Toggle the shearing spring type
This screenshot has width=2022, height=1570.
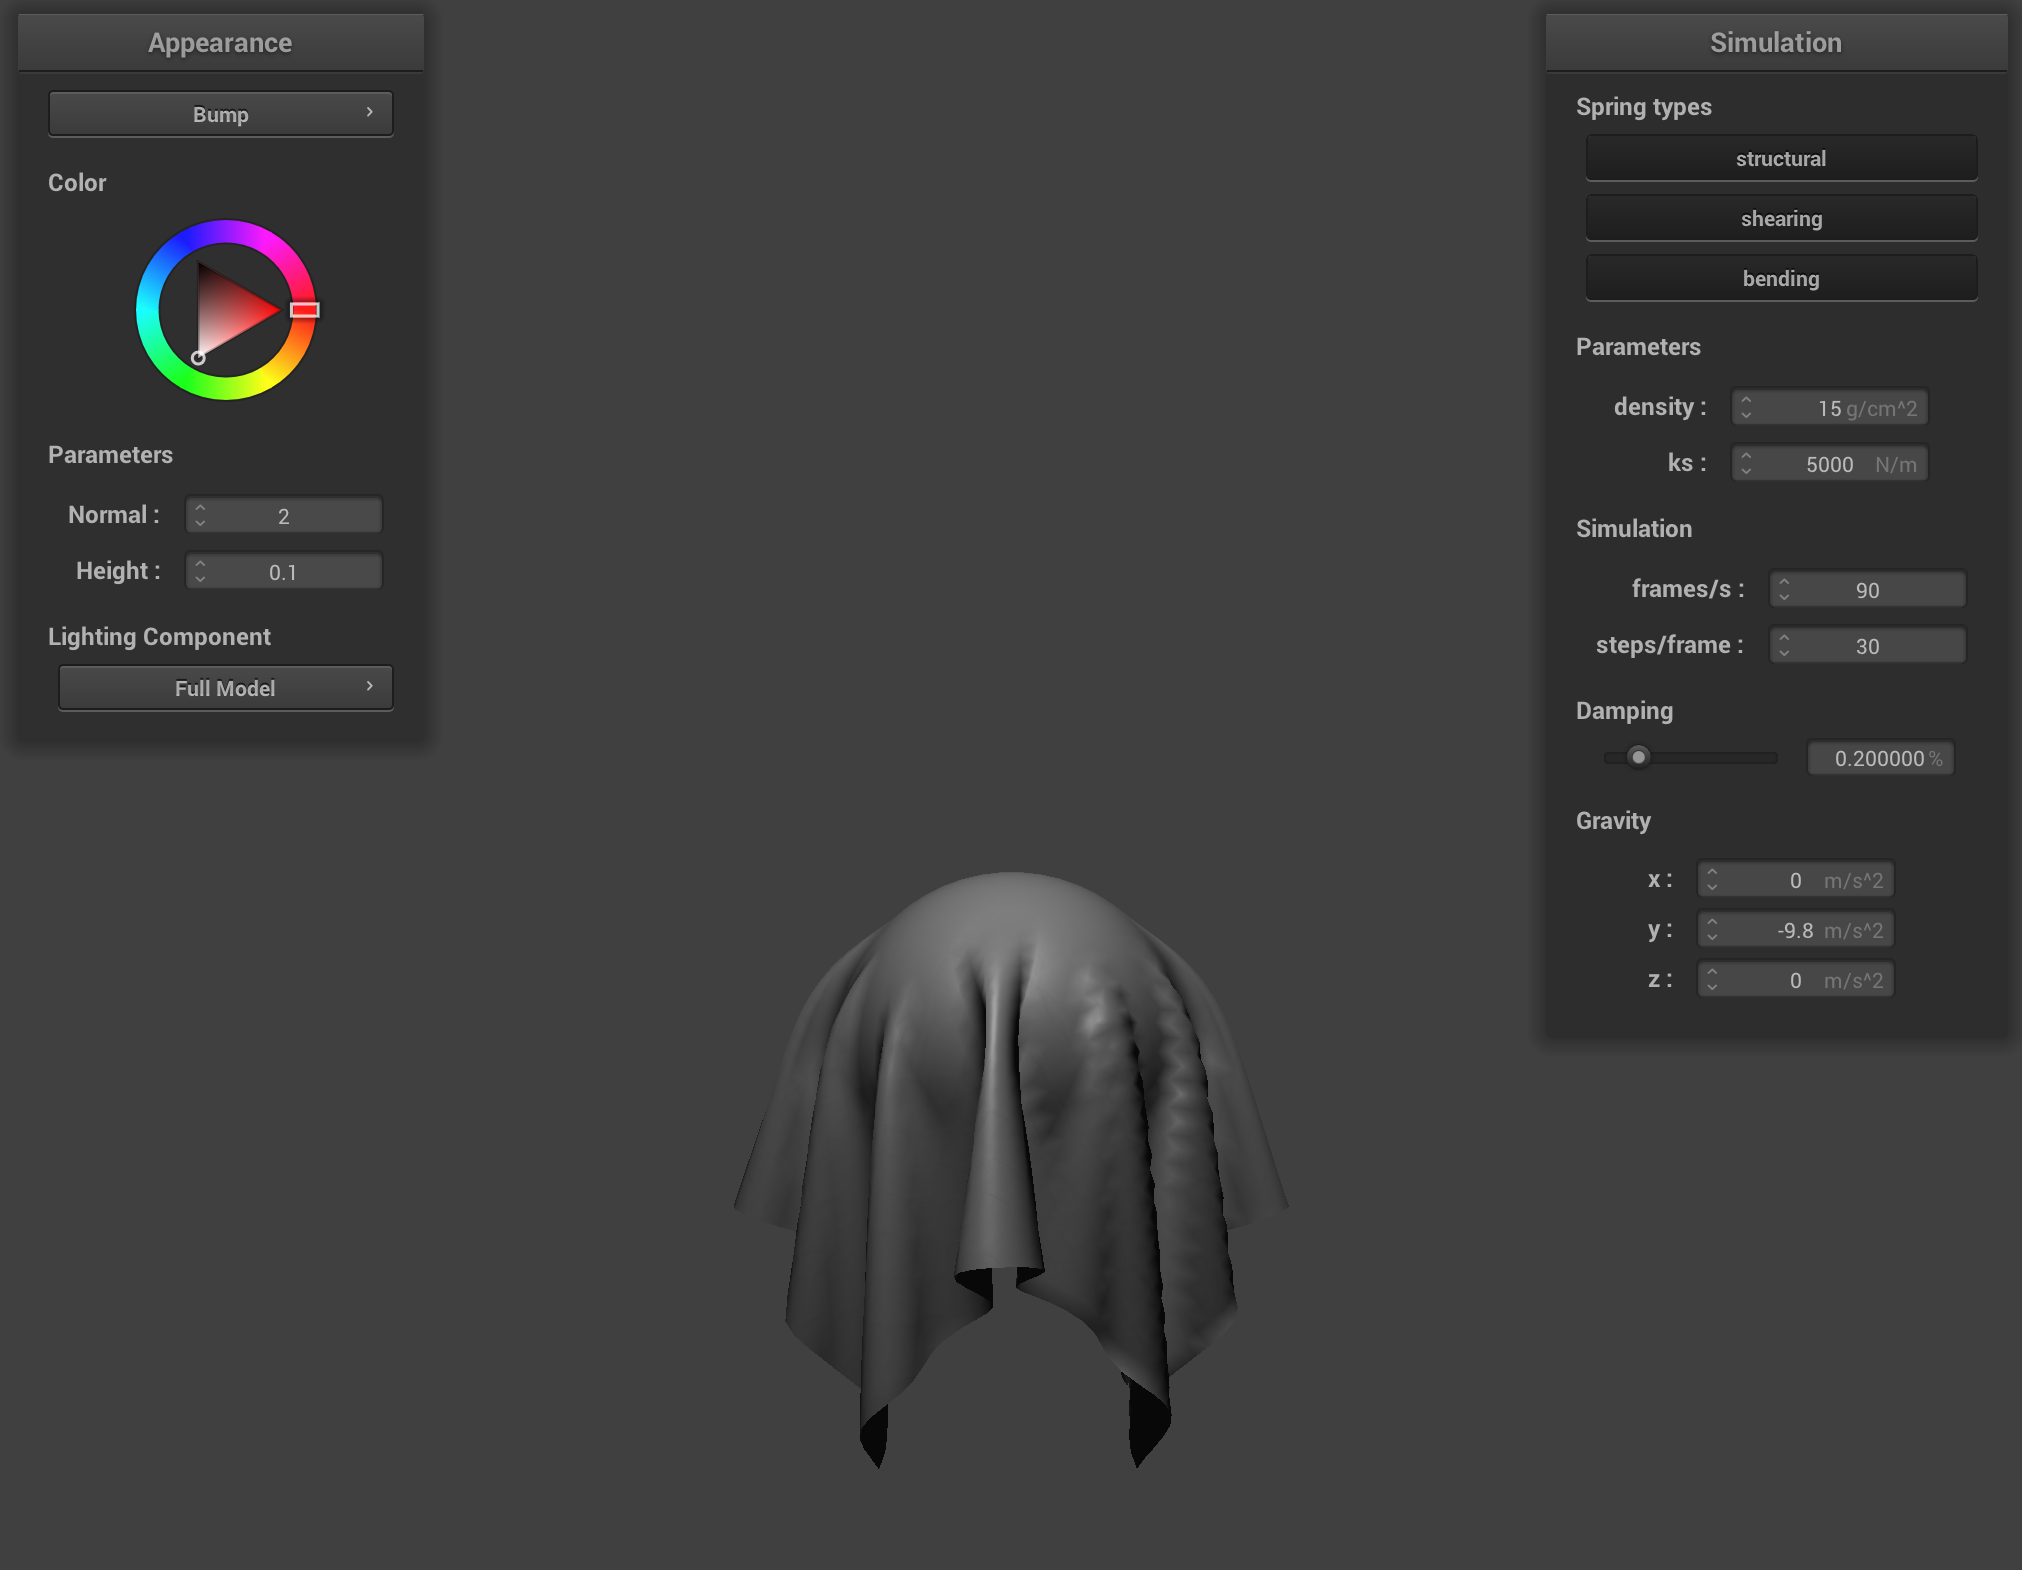(1781, 218)
